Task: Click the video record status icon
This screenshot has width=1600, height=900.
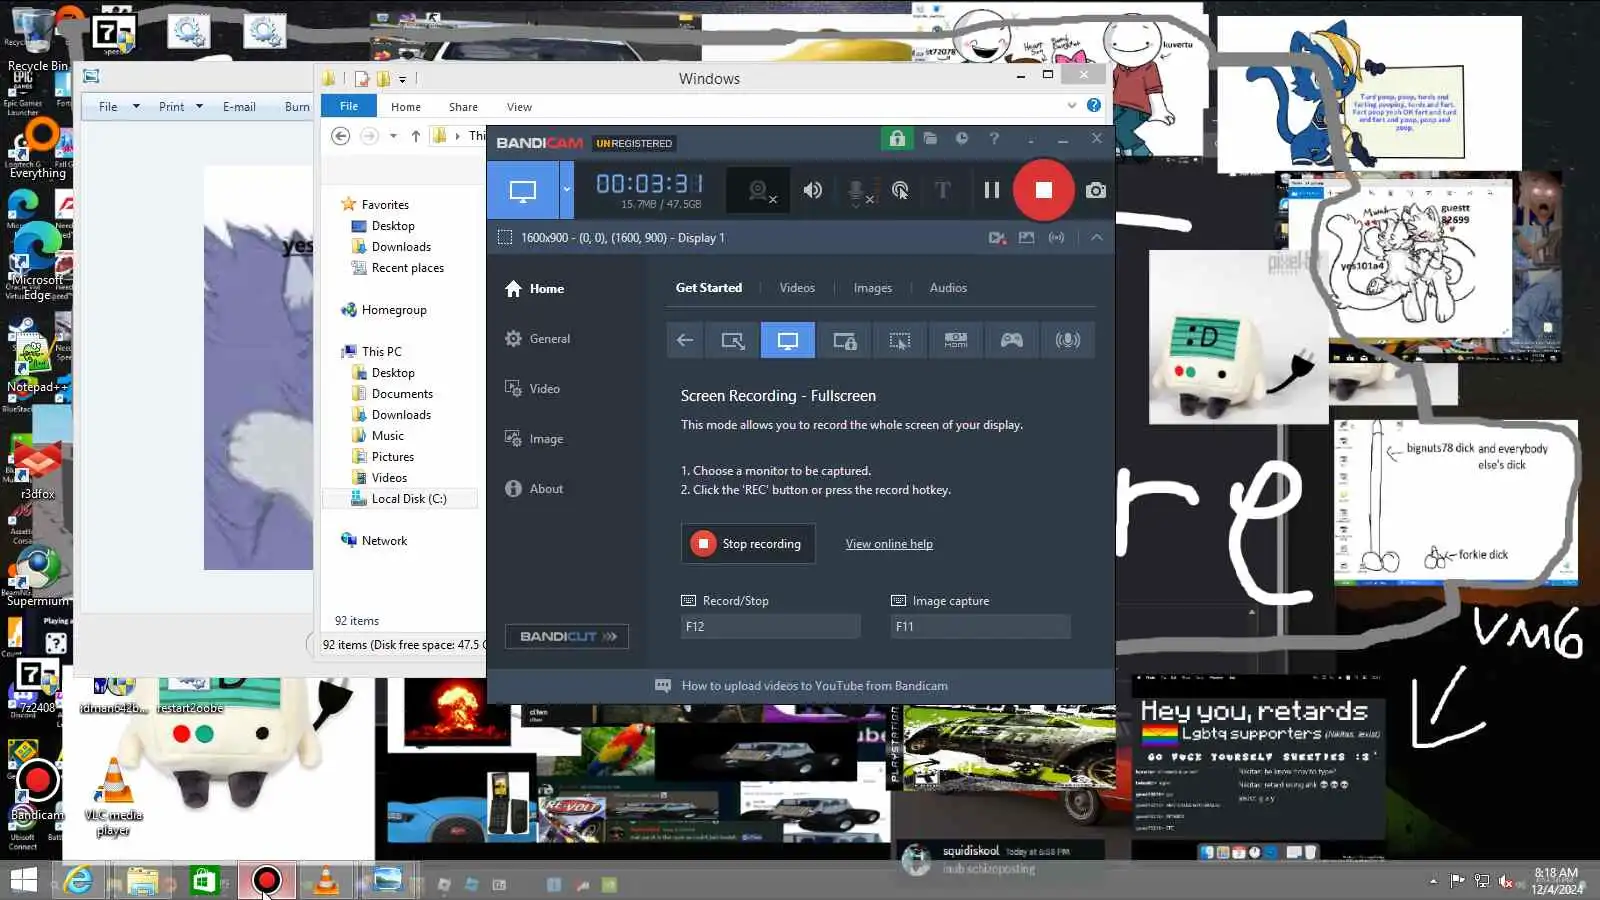Action: click(x=997, y=238)
